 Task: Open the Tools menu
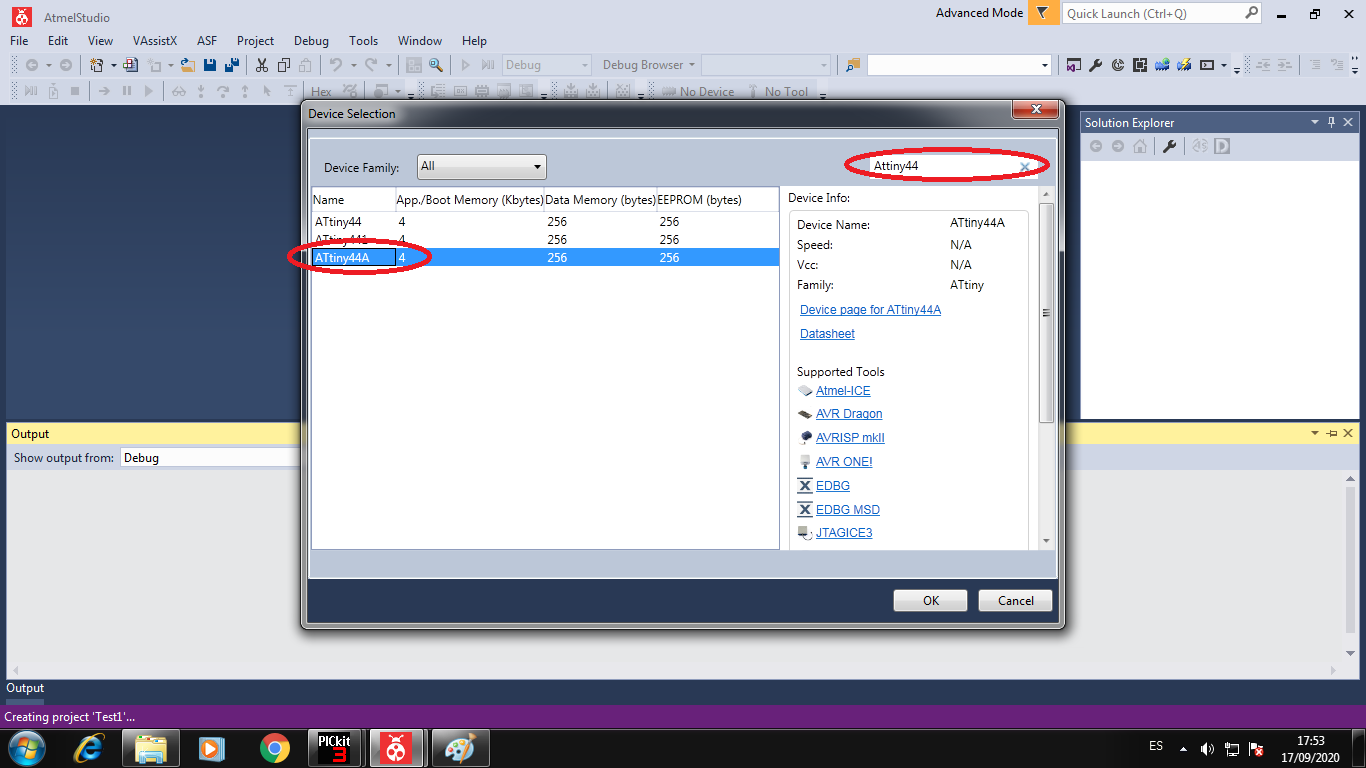tap(363, 41)
